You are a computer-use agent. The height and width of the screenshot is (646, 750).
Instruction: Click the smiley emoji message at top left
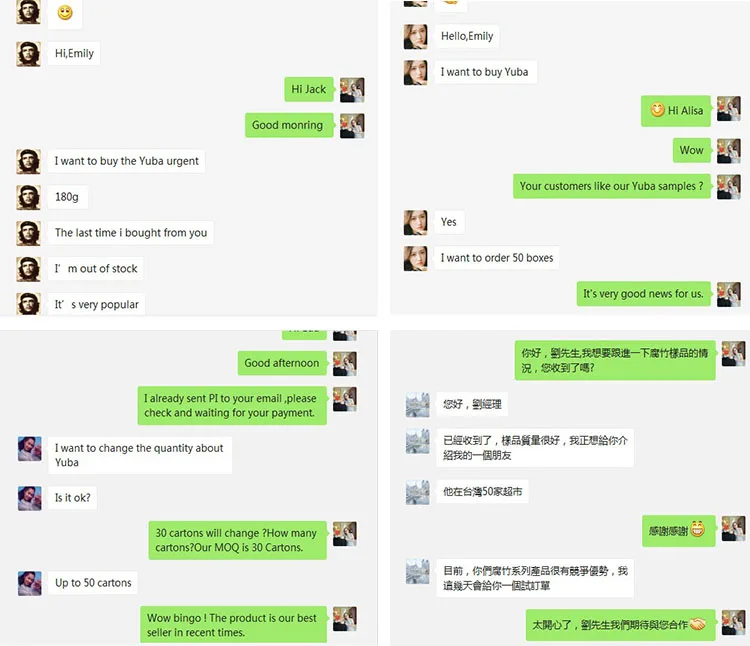(65, 13)
